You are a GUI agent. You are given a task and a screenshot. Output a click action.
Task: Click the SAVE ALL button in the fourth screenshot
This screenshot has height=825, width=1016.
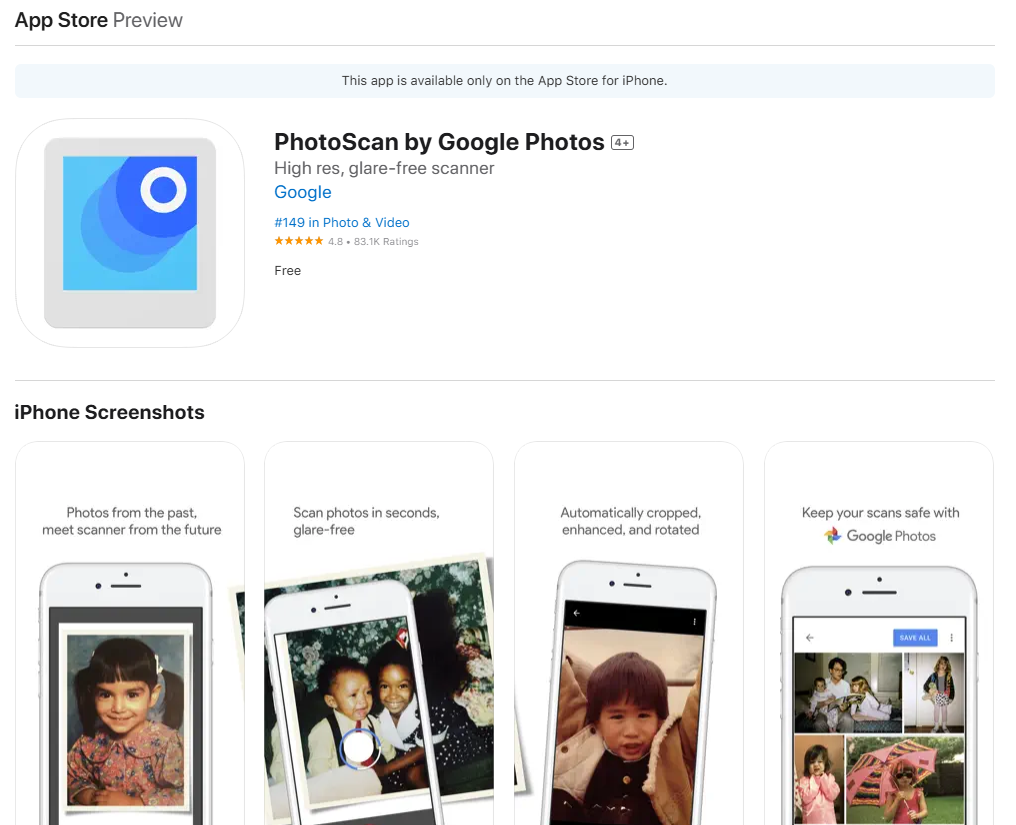click(914, 638)
